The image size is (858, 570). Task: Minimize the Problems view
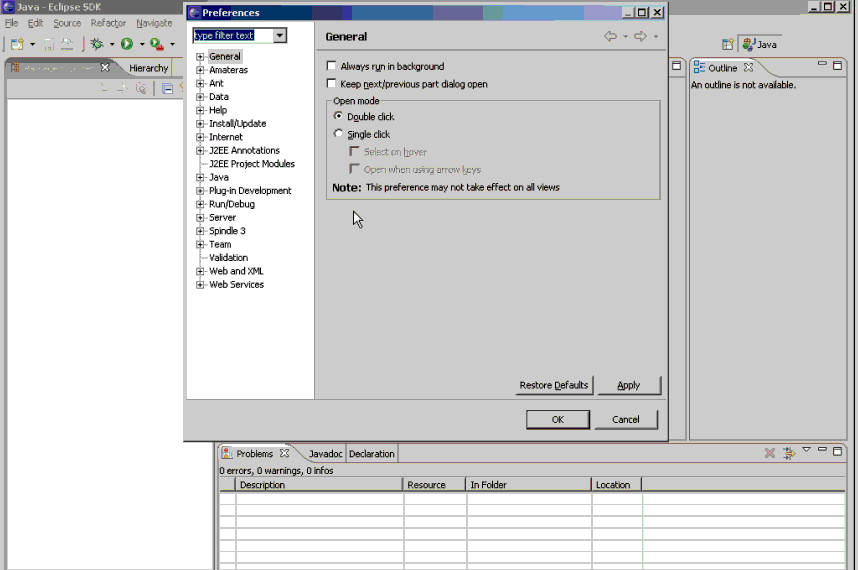822,450
